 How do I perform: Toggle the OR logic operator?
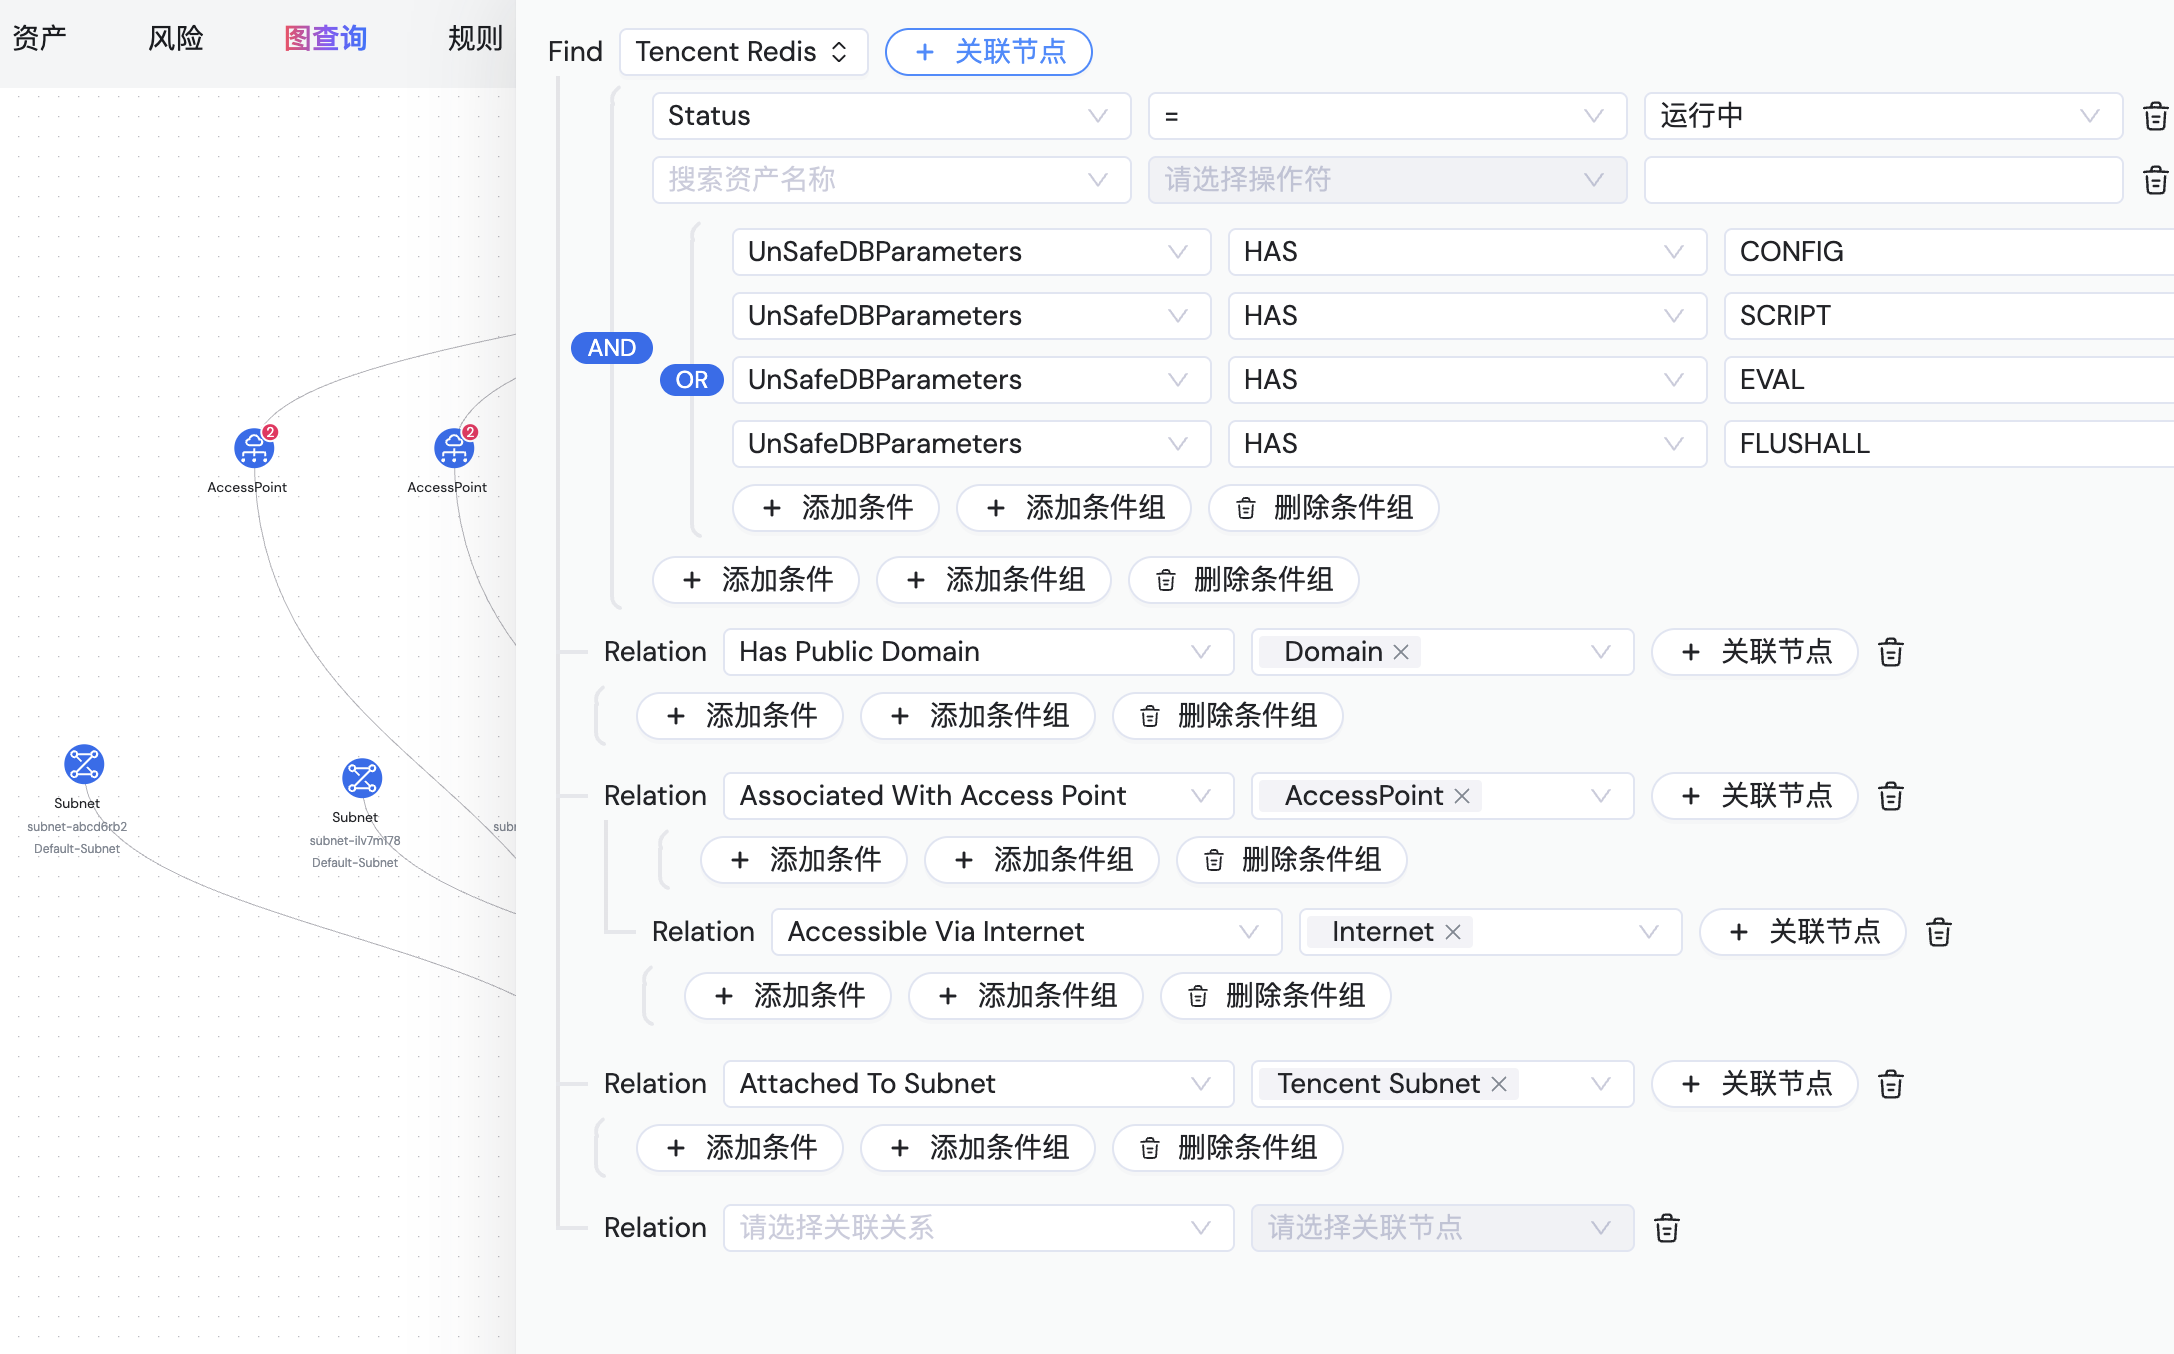691,380
